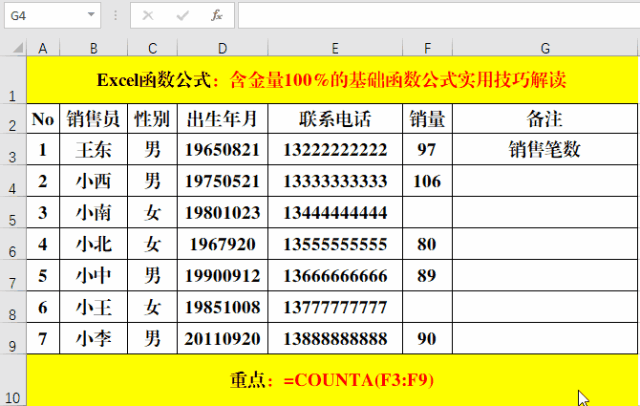Select column B header
Screen dimensions: 640x406
pyautogui.click(x=93, y=49)
